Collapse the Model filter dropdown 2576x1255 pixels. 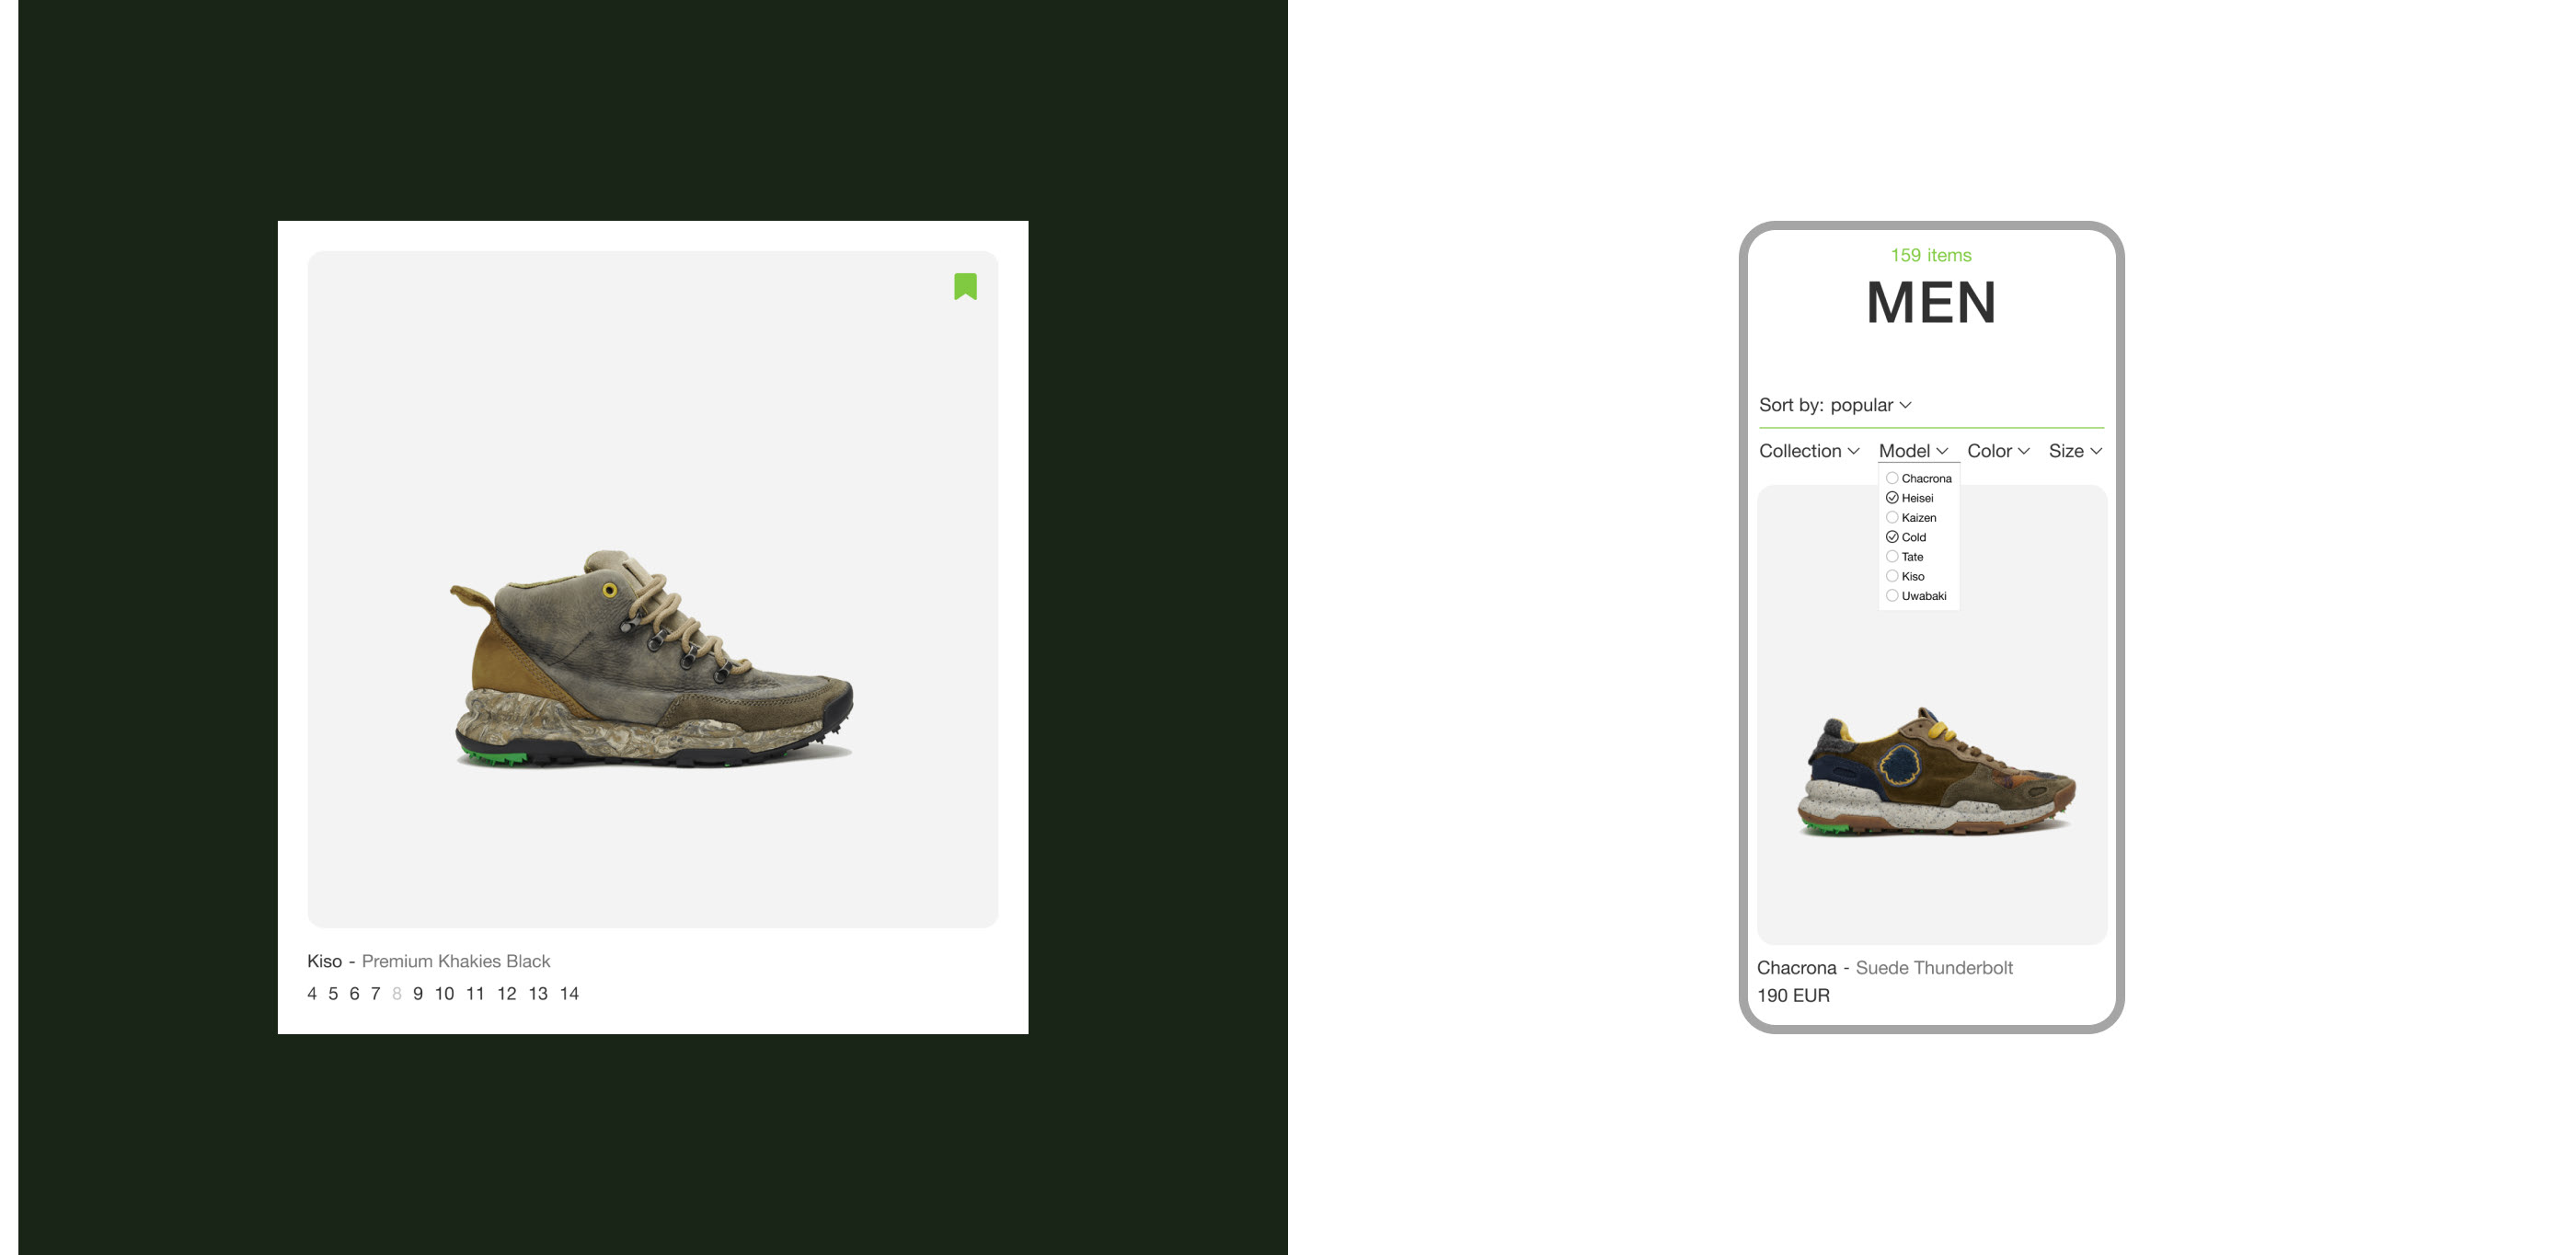coord(1913,451)
